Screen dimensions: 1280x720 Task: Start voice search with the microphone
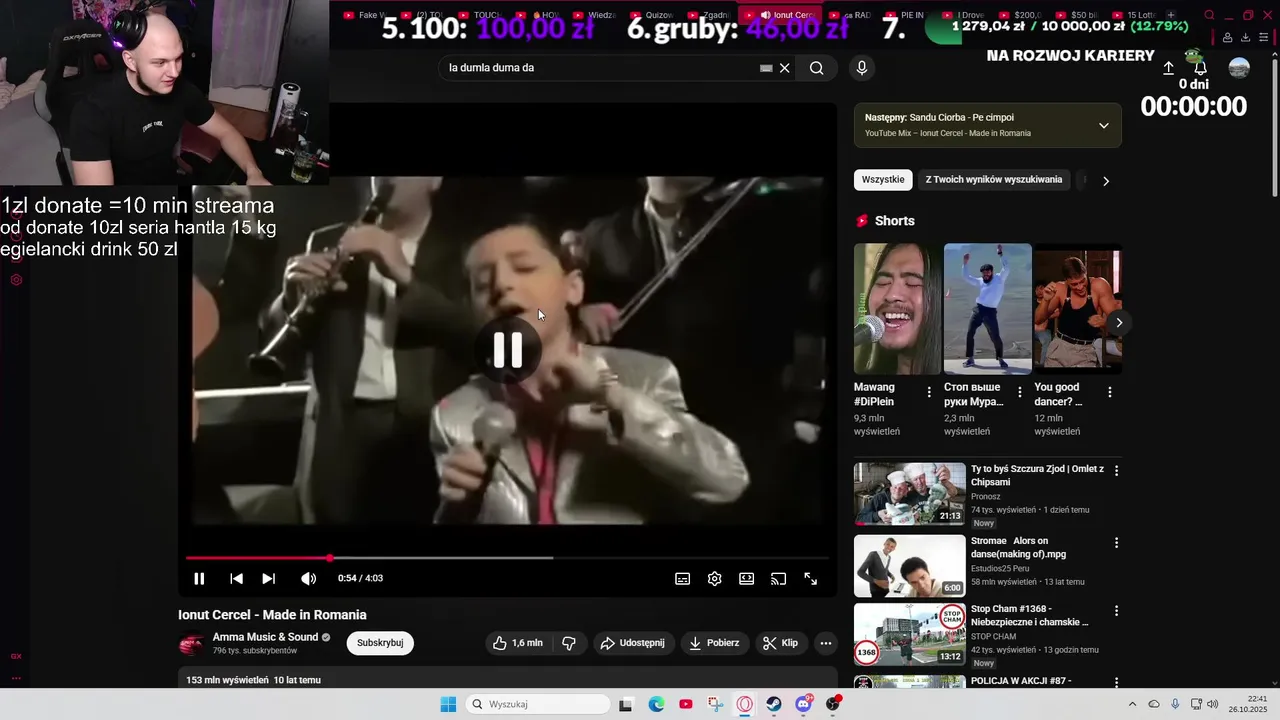pyautogui.click(x=862, y=68)
